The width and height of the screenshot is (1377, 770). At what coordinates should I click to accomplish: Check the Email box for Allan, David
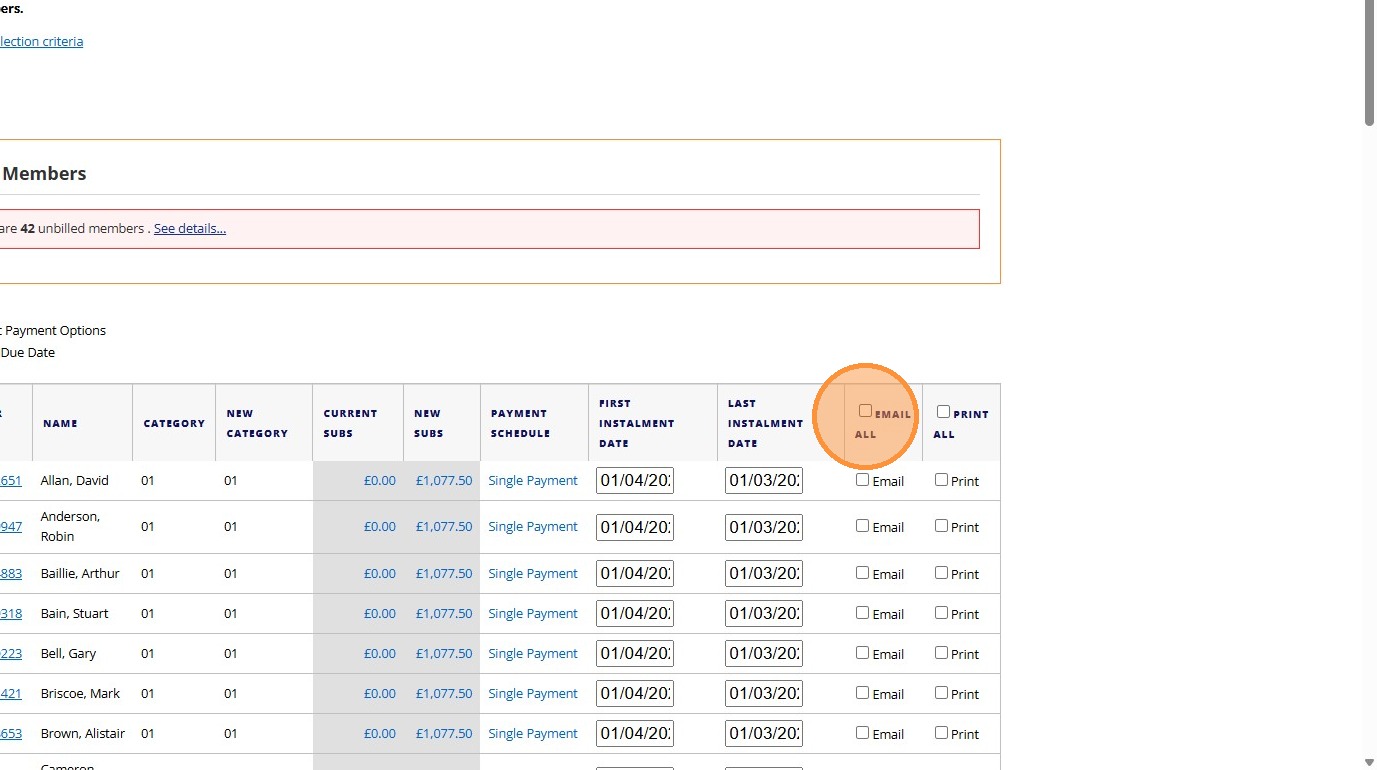[x=862, y=480]
